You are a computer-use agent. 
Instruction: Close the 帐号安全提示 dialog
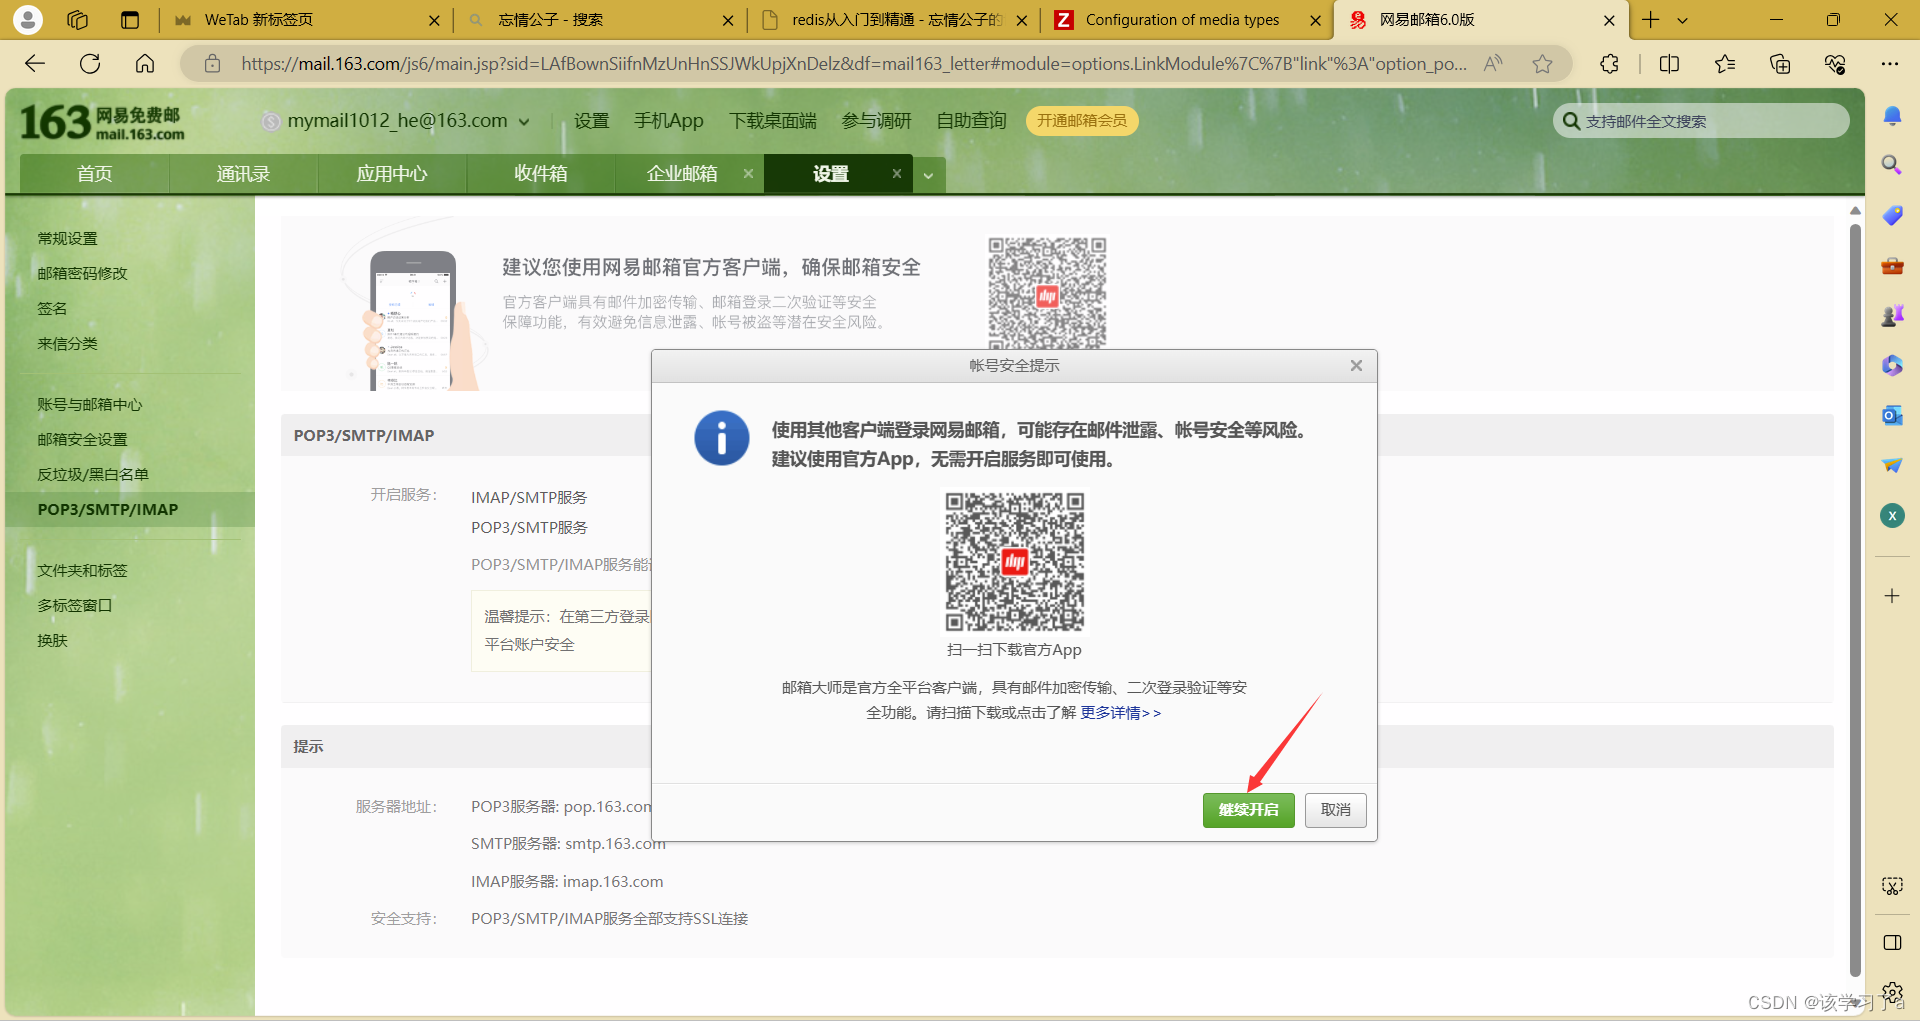(x=1356, y=366)
